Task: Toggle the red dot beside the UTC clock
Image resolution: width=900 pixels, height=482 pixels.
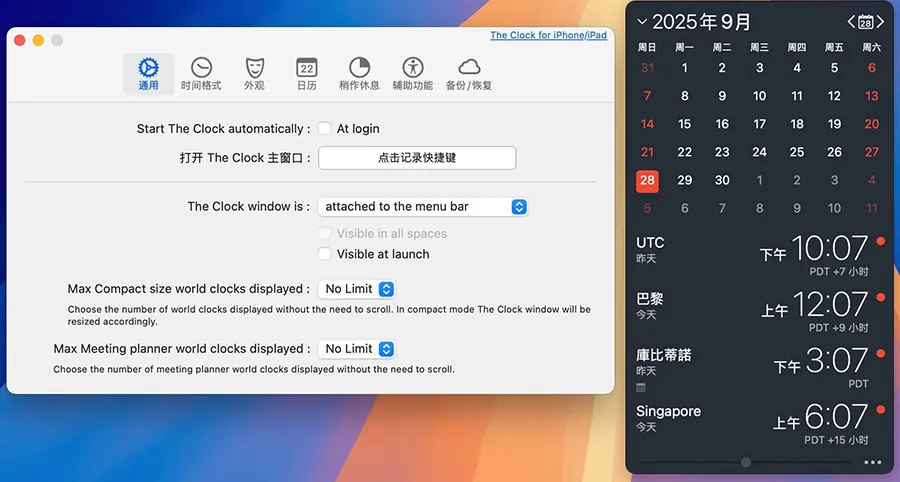Action: coord(880,241)
